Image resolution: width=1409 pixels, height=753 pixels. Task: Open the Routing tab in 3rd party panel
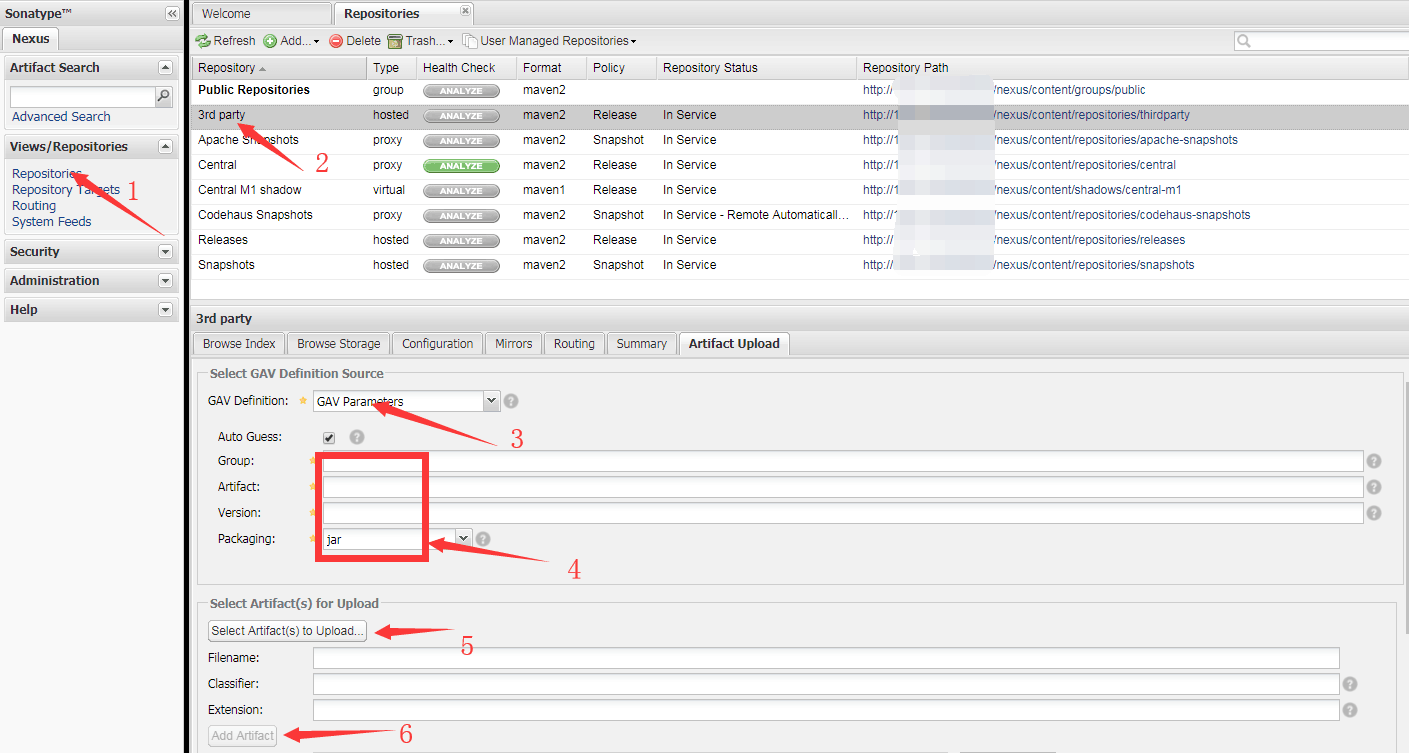click(574, 343)
